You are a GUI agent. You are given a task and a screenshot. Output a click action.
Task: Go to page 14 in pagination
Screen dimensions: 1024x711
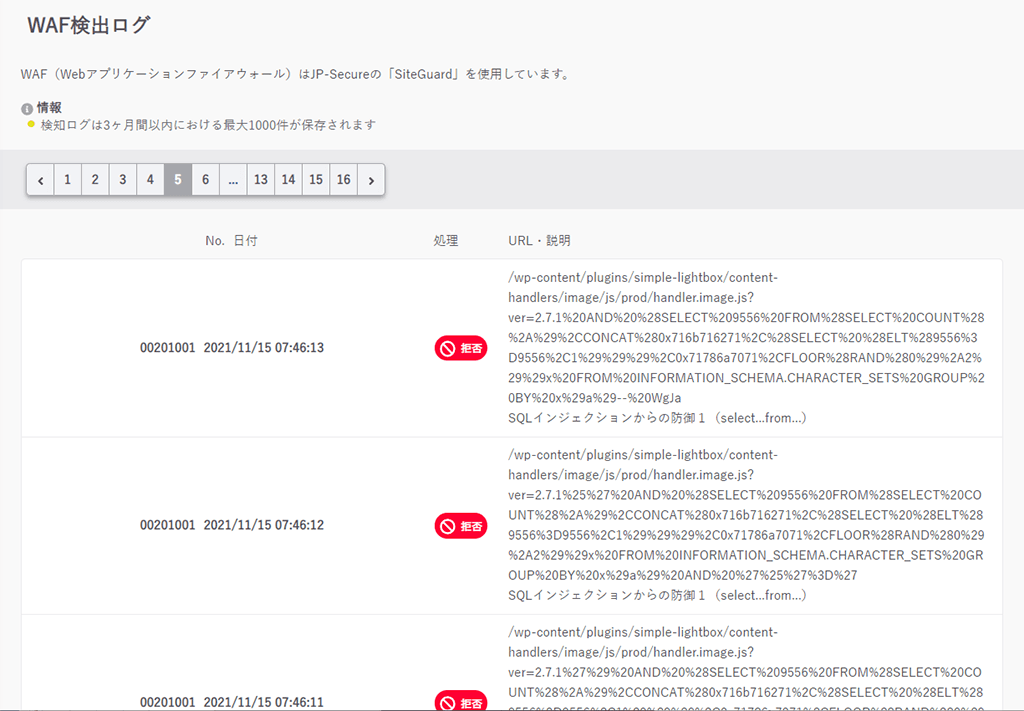tap(288, 180)
